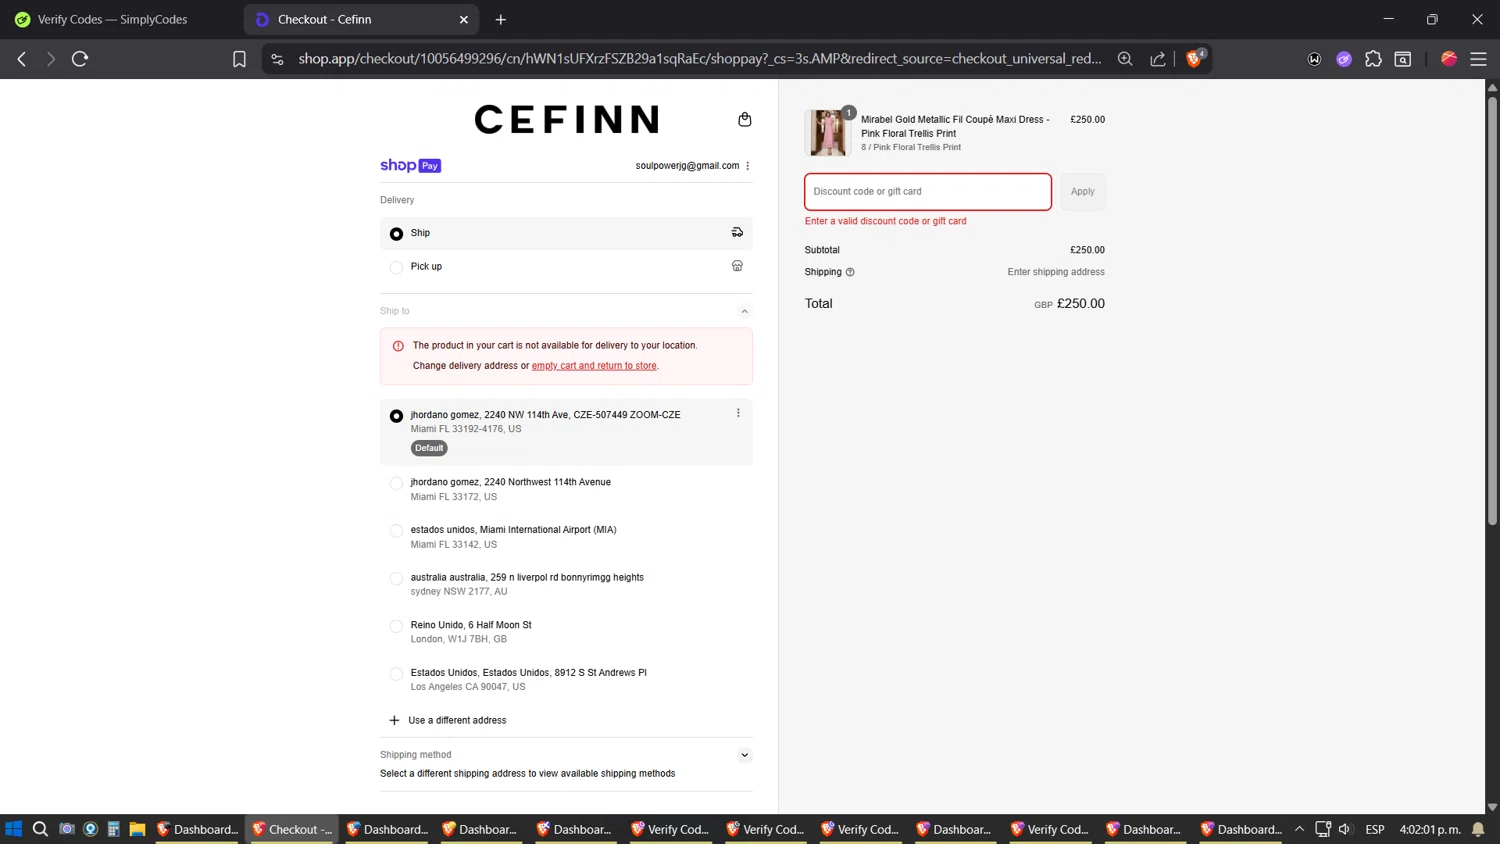This screenshot has width=1500, height=844.
Task: Go forward in browser
Action: point(51,59)
